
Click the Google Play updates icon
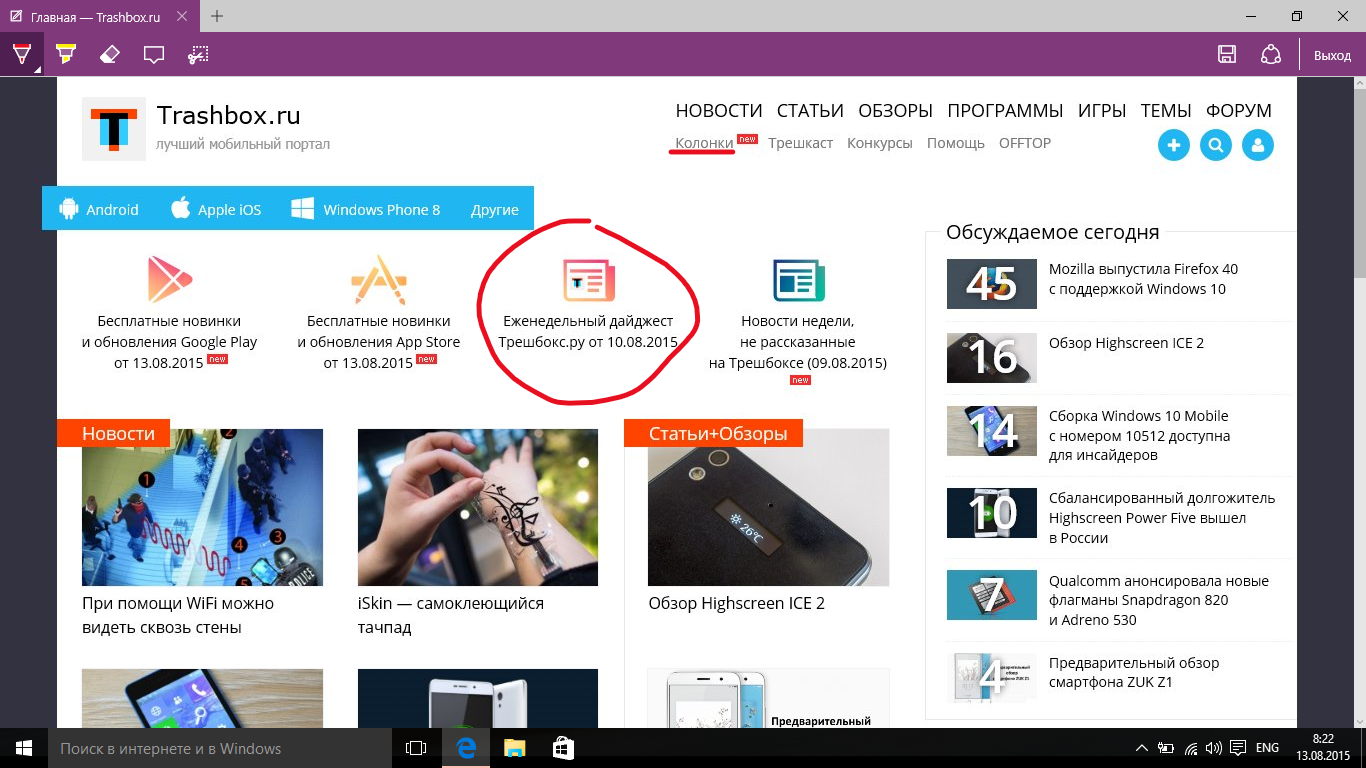point(169,280)
